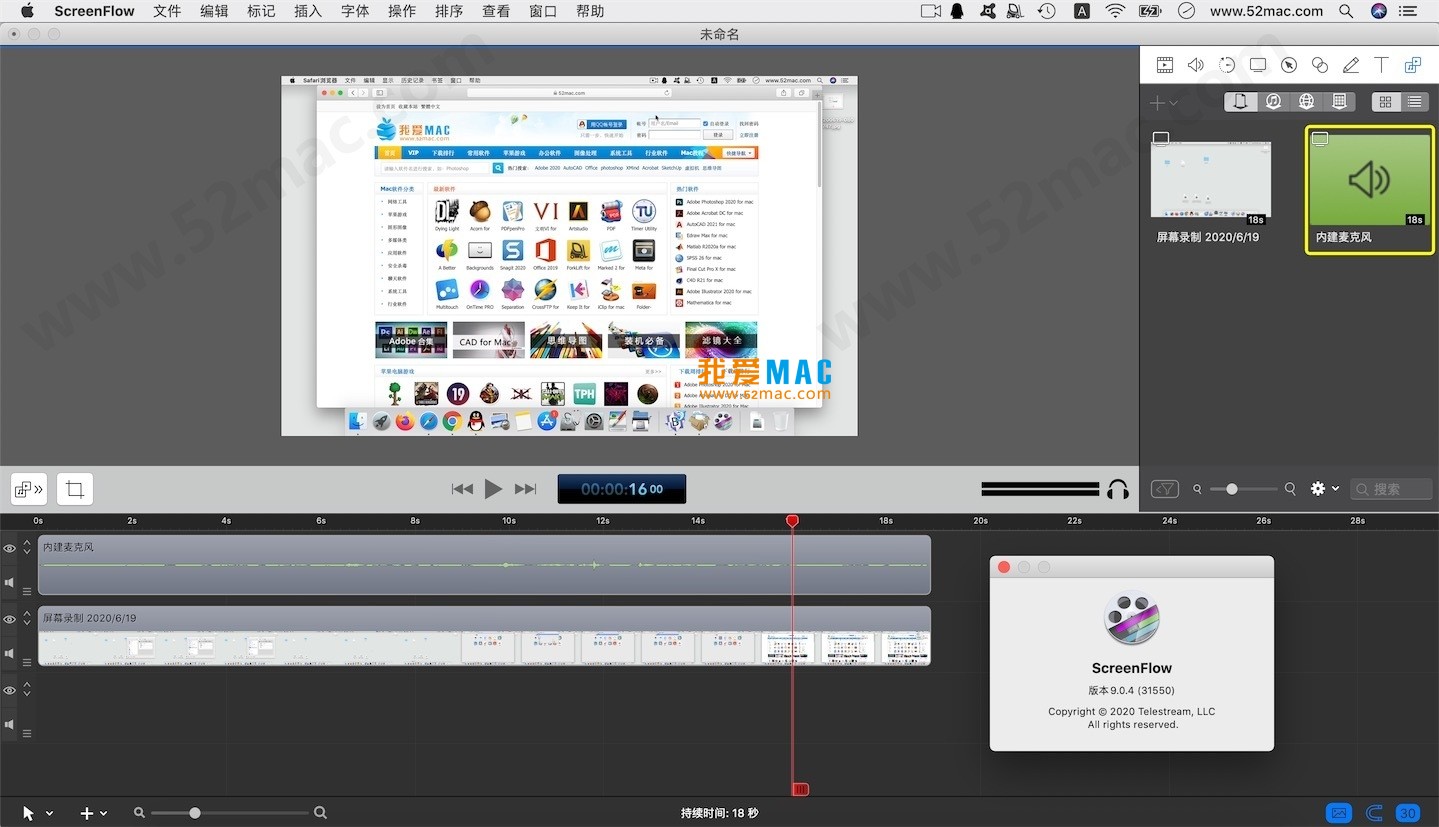The height and width of the screenshot is (827, 1439).
Task: Show the global stock media library source
Action: pos(1306,101)
